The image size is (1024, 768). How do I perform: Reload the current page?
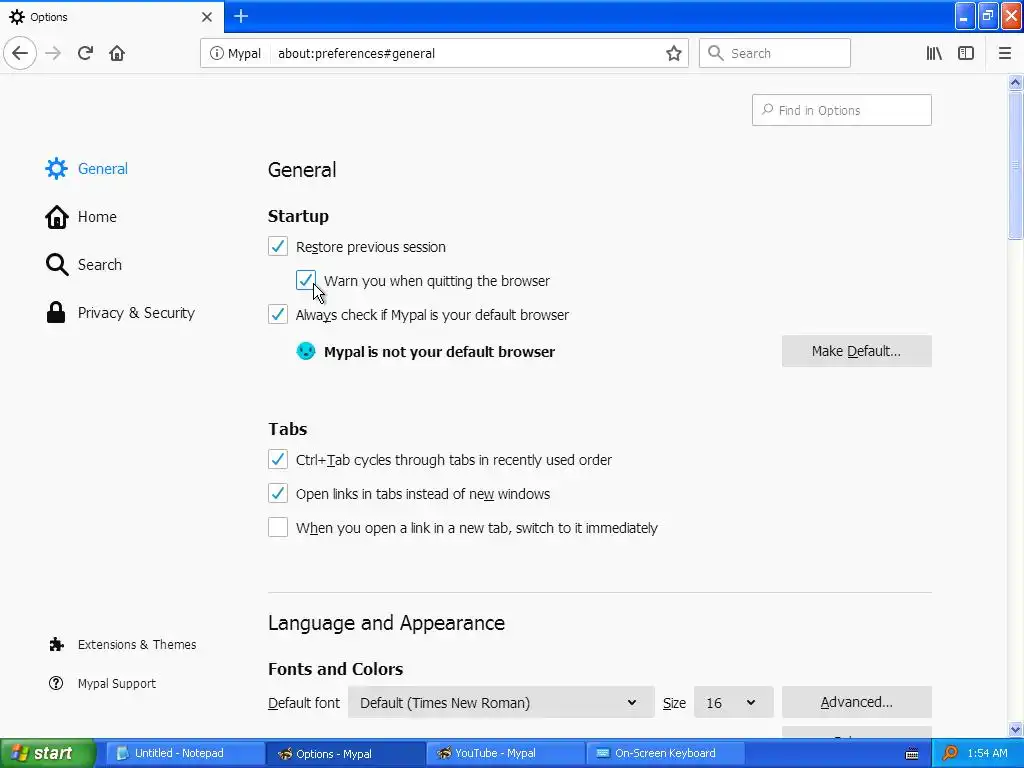pyautogui.click(x=85, y=53)
